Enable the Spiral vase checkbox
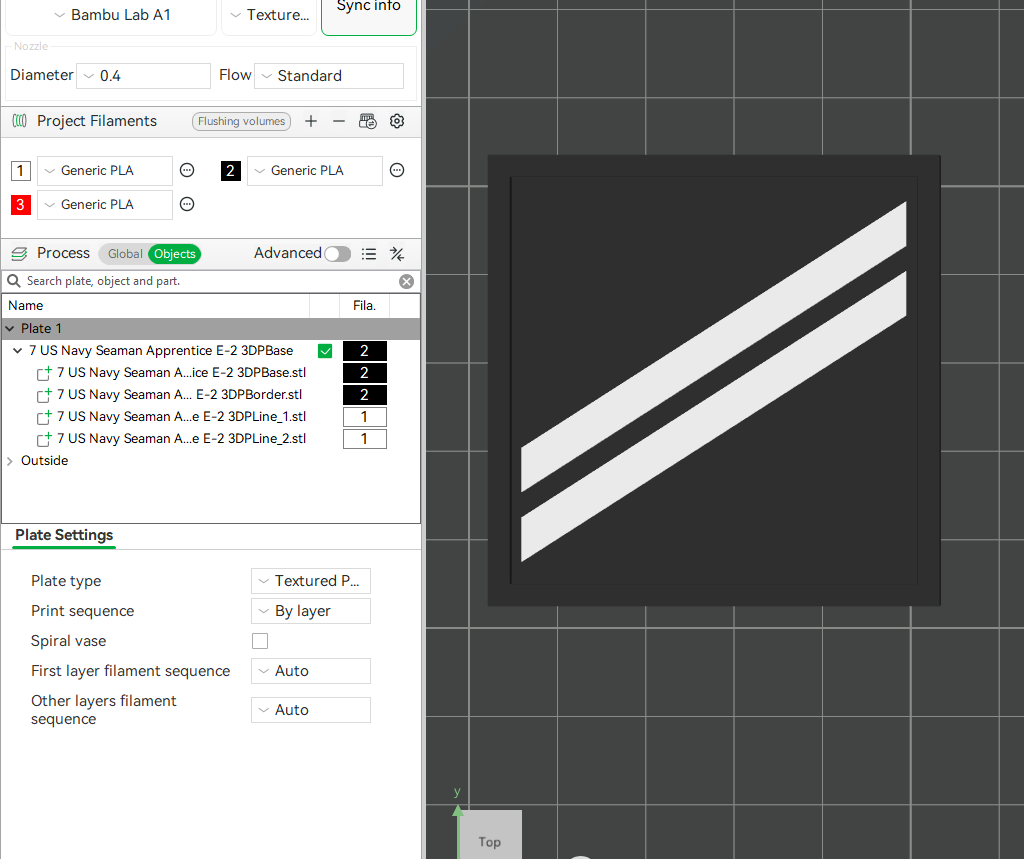Screen dimensions: 1024x859 click(260, 641)
